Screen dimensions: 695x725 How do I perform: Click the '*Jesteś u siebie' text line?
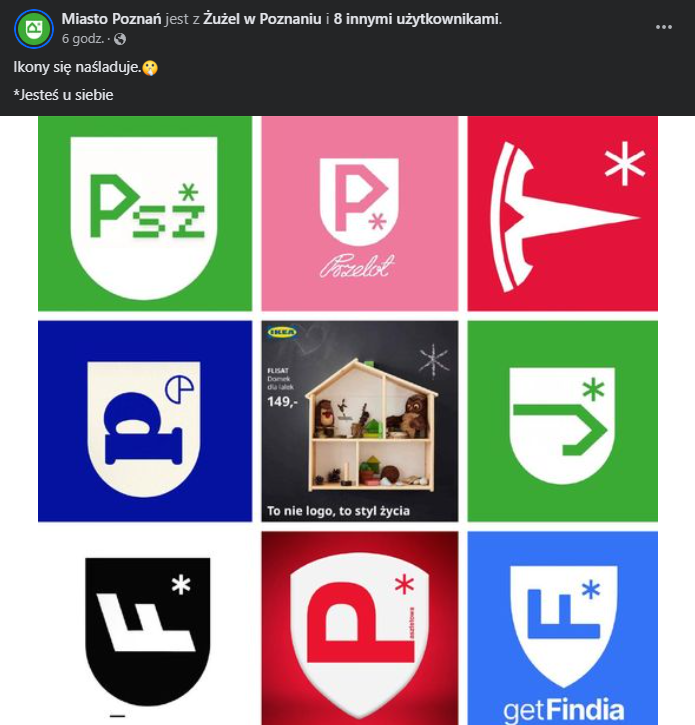64,95
